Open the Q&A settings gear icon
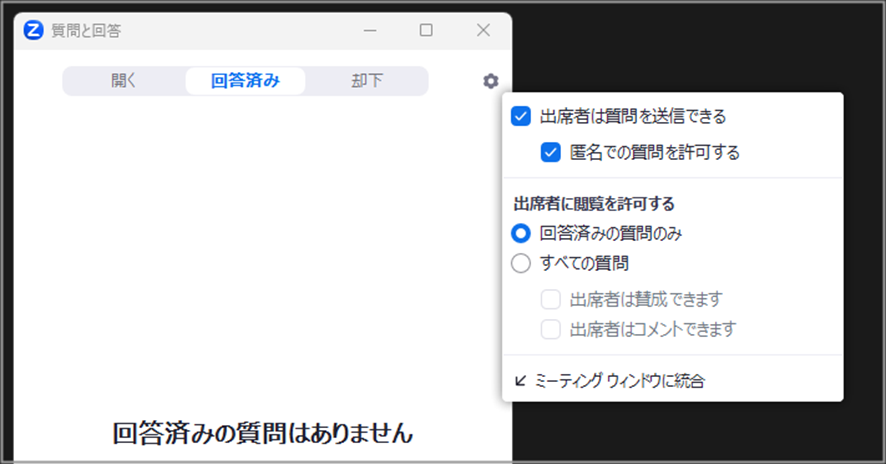Screen dimensions: 886x464 pyautogui.click(x=490, y=81)
